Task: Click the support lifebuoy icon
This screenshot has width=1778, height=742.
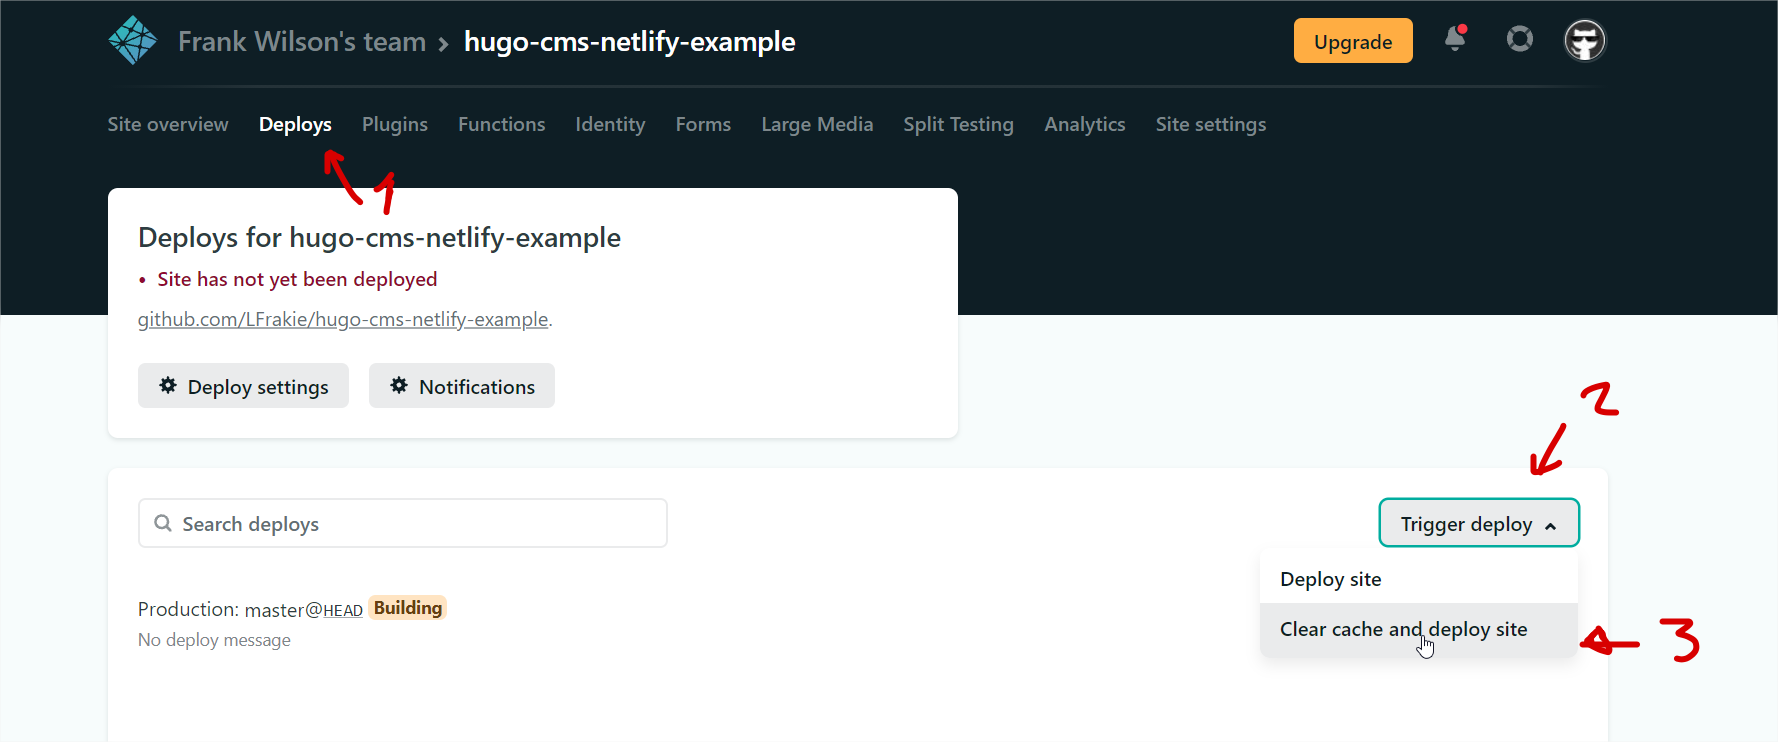Action: click(x=1519, y=40)
